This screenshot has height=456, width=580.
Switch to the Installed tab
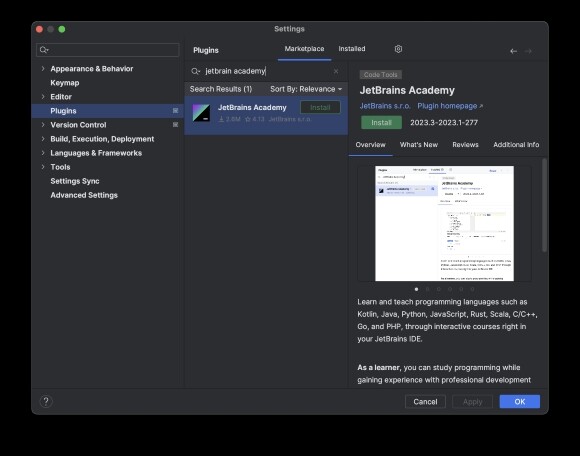click(352, 49)
